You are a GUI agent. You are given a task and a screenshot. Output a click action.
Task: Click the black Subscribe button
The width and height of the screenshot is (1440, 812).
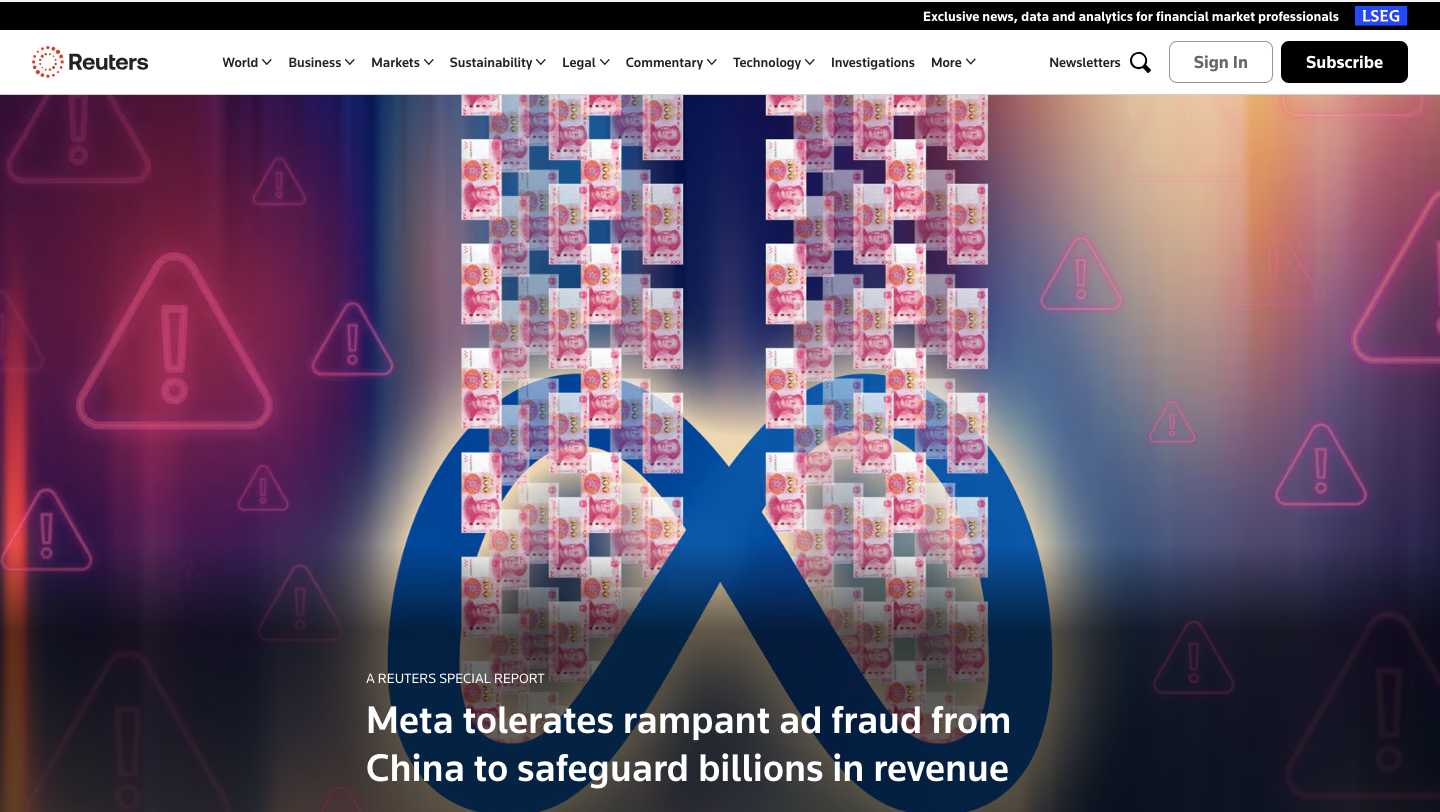[1344, 62]
